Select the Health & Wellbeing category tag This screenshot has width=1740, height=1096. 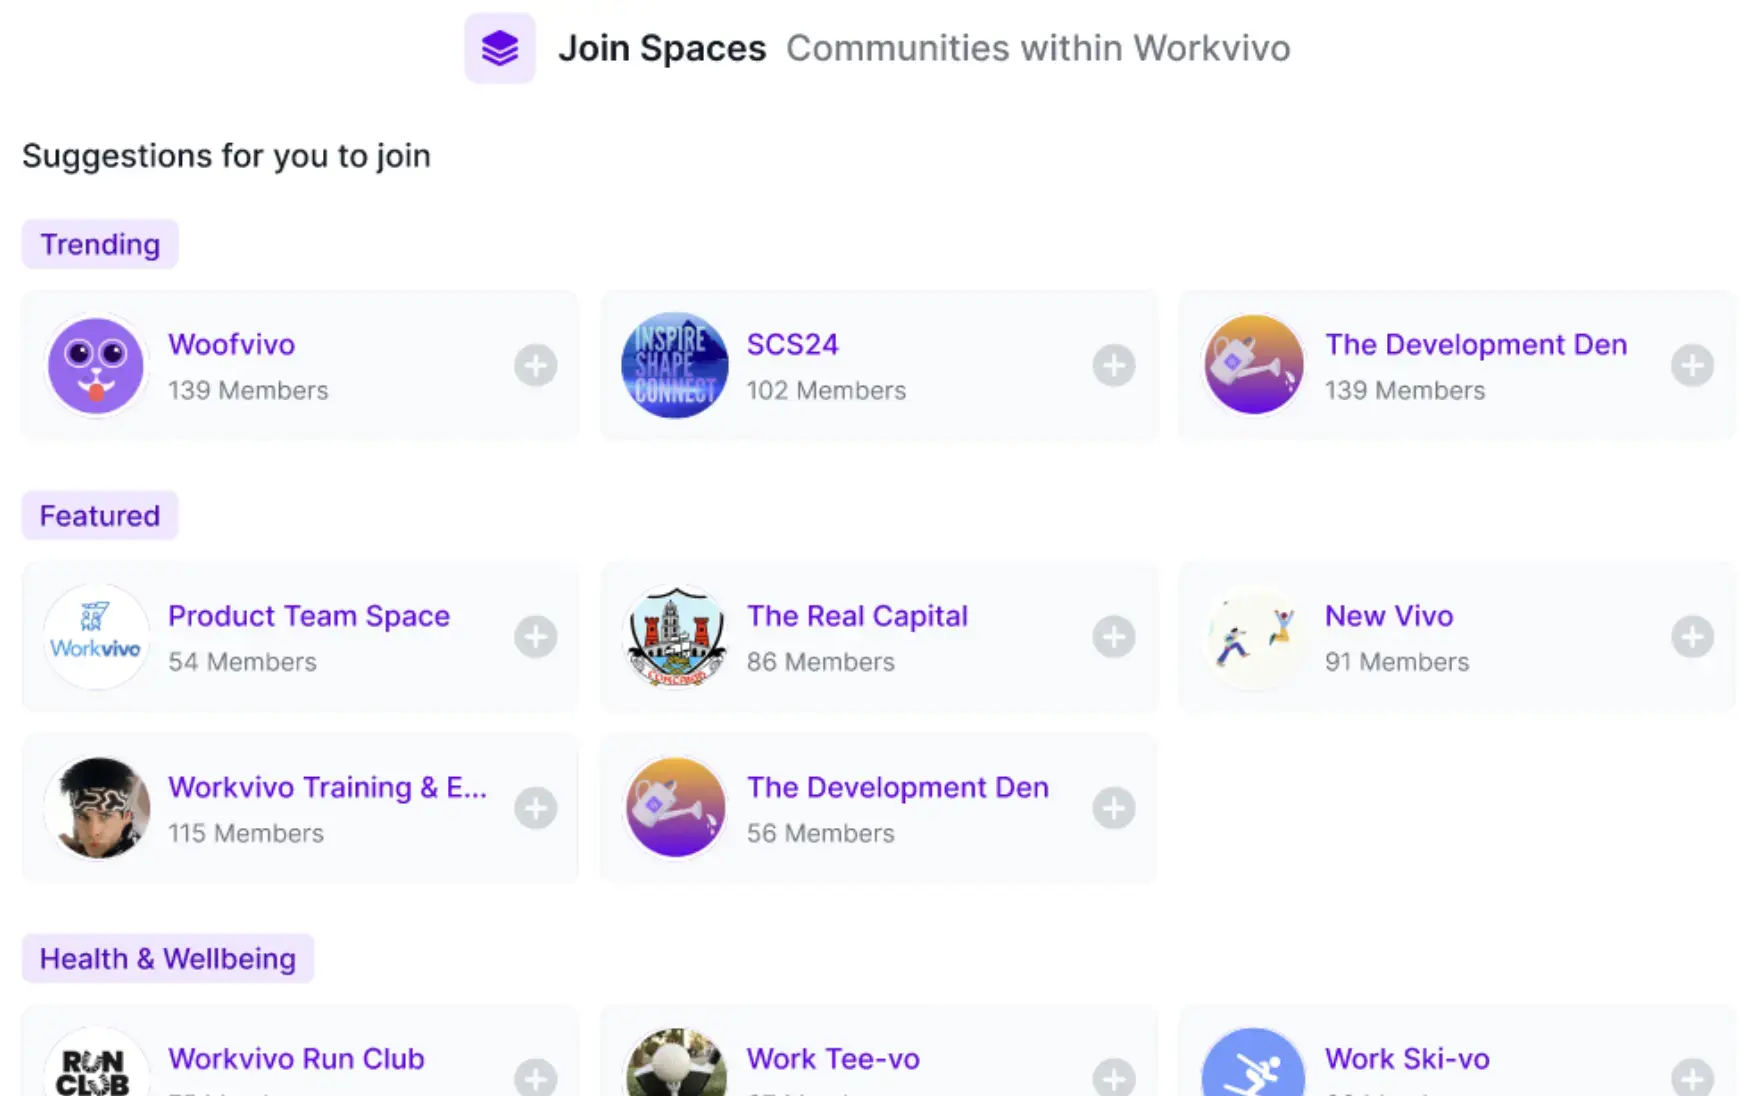(x=168, y=959)
